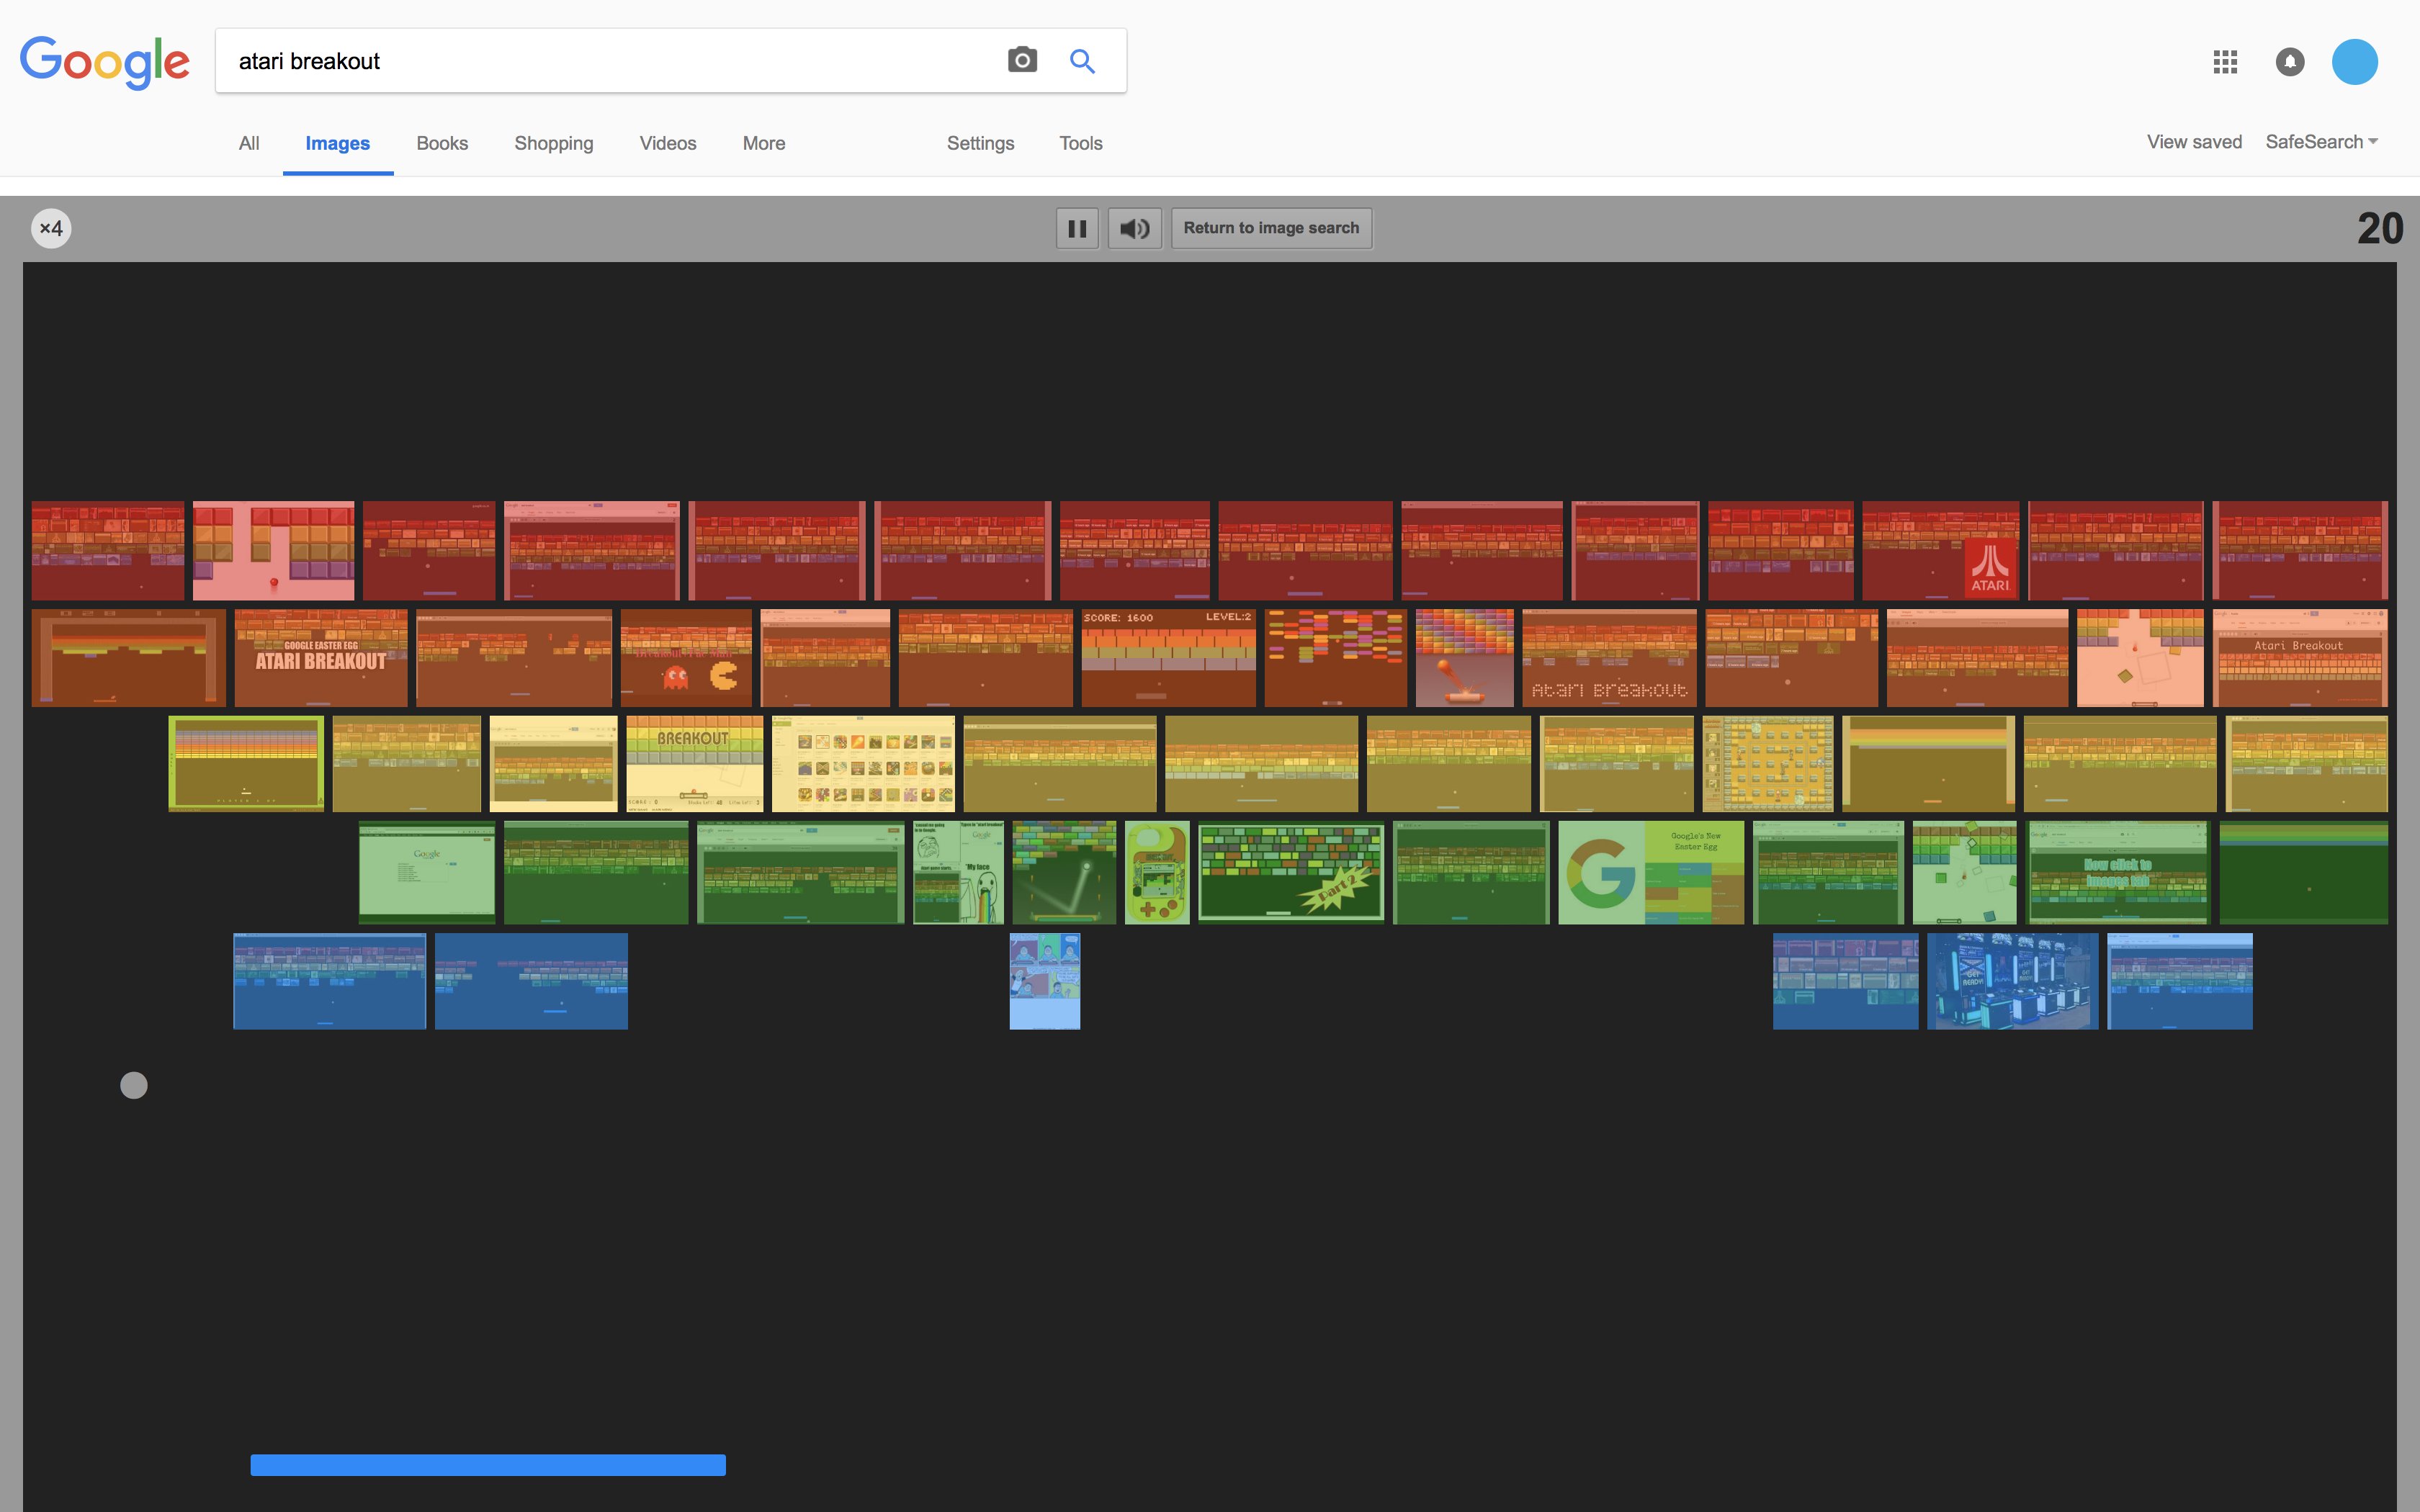Viewport: 2420px width, 1512px height.
Task: Open search by image camera icon
Action: (1022, 60)
